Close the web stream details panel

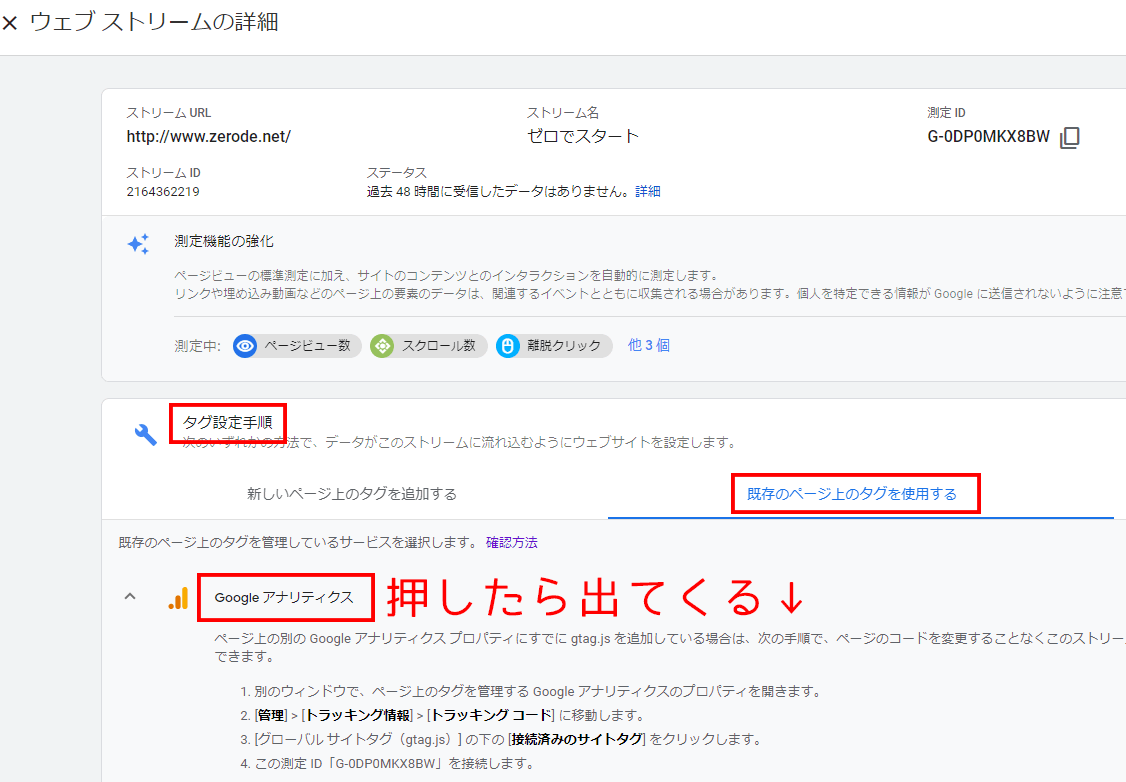click(x=10, y=23)
